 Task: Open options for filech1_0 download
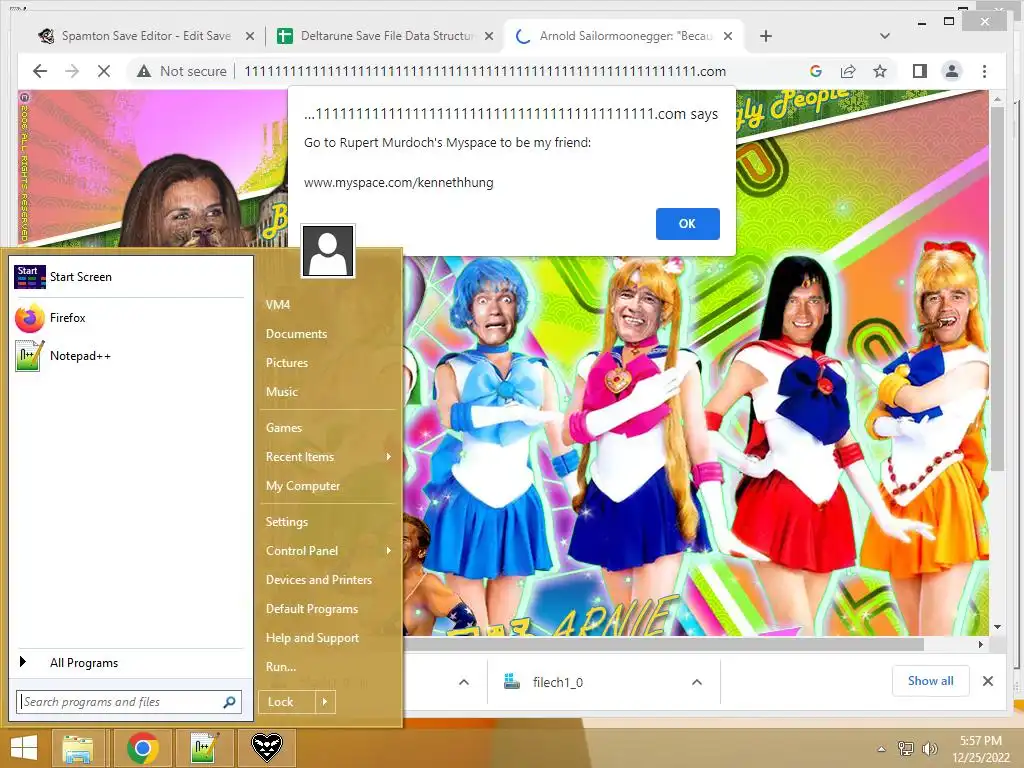(x=697, y=682)
